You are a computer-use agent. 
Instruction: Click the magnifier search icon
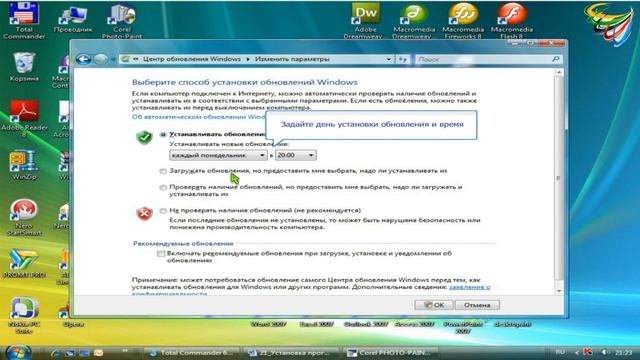(555, 60)
